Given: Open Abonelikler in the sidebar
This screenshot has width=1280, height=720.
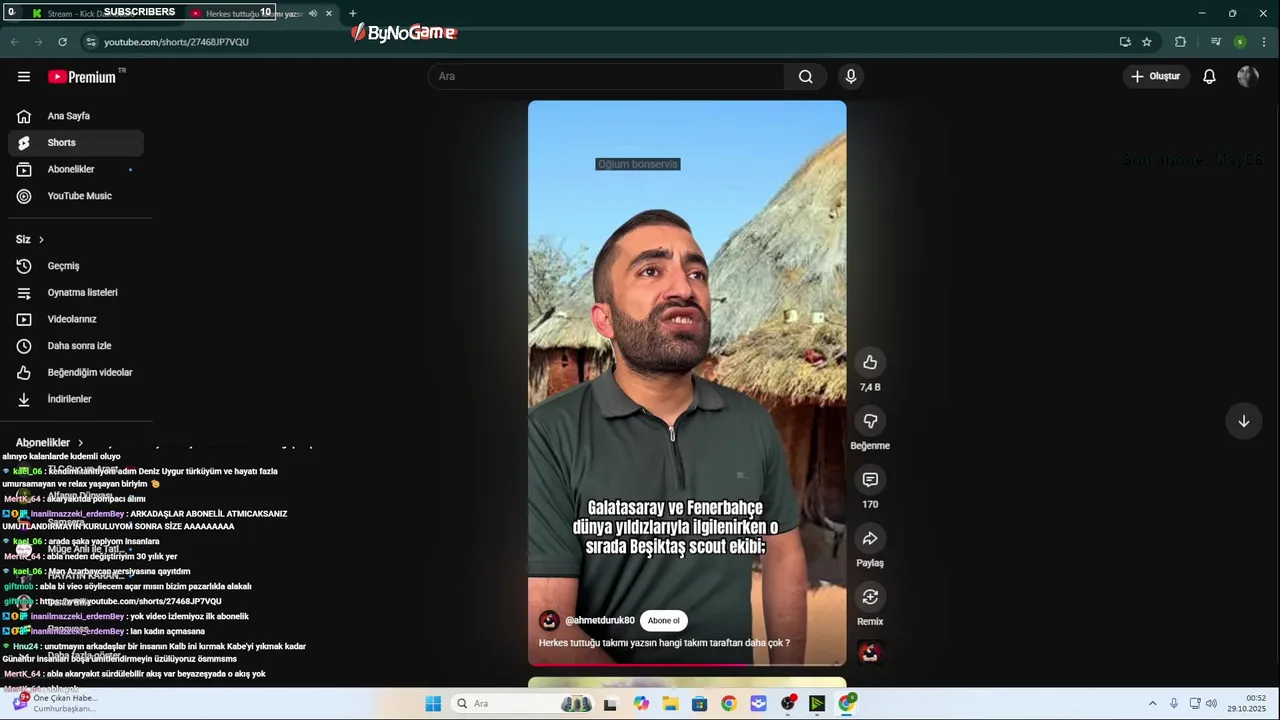Looking at the screenshot, I should [x=76, y=169].
